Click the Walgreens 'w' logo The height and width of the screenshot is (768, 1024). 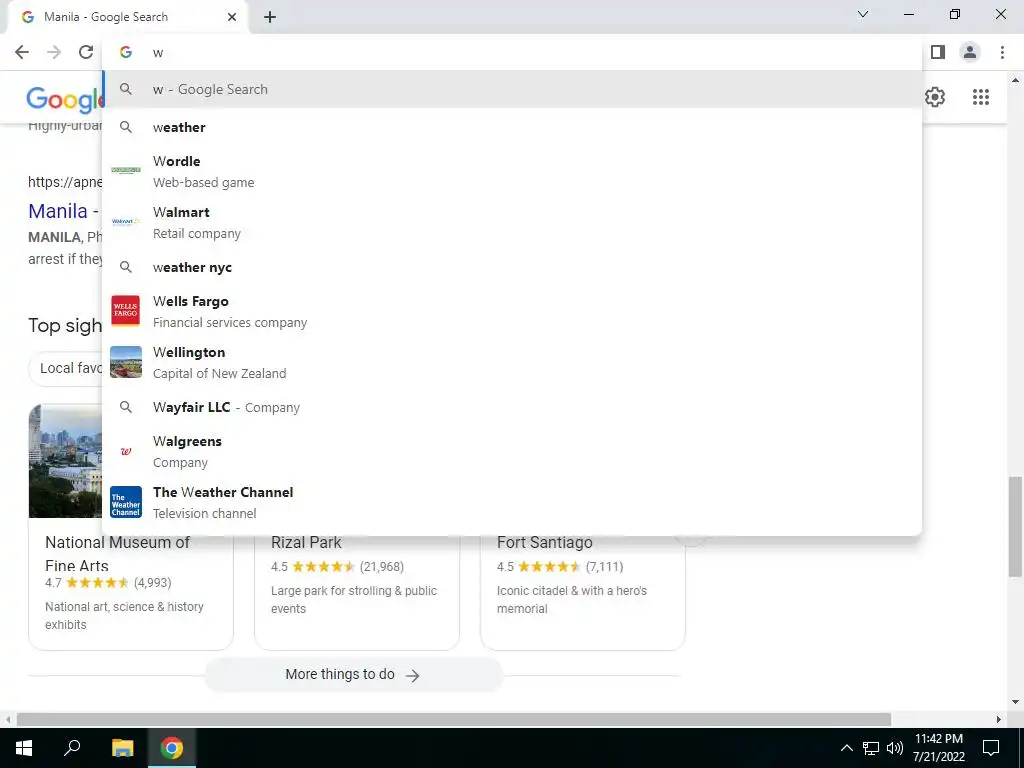tap(126, 451)
